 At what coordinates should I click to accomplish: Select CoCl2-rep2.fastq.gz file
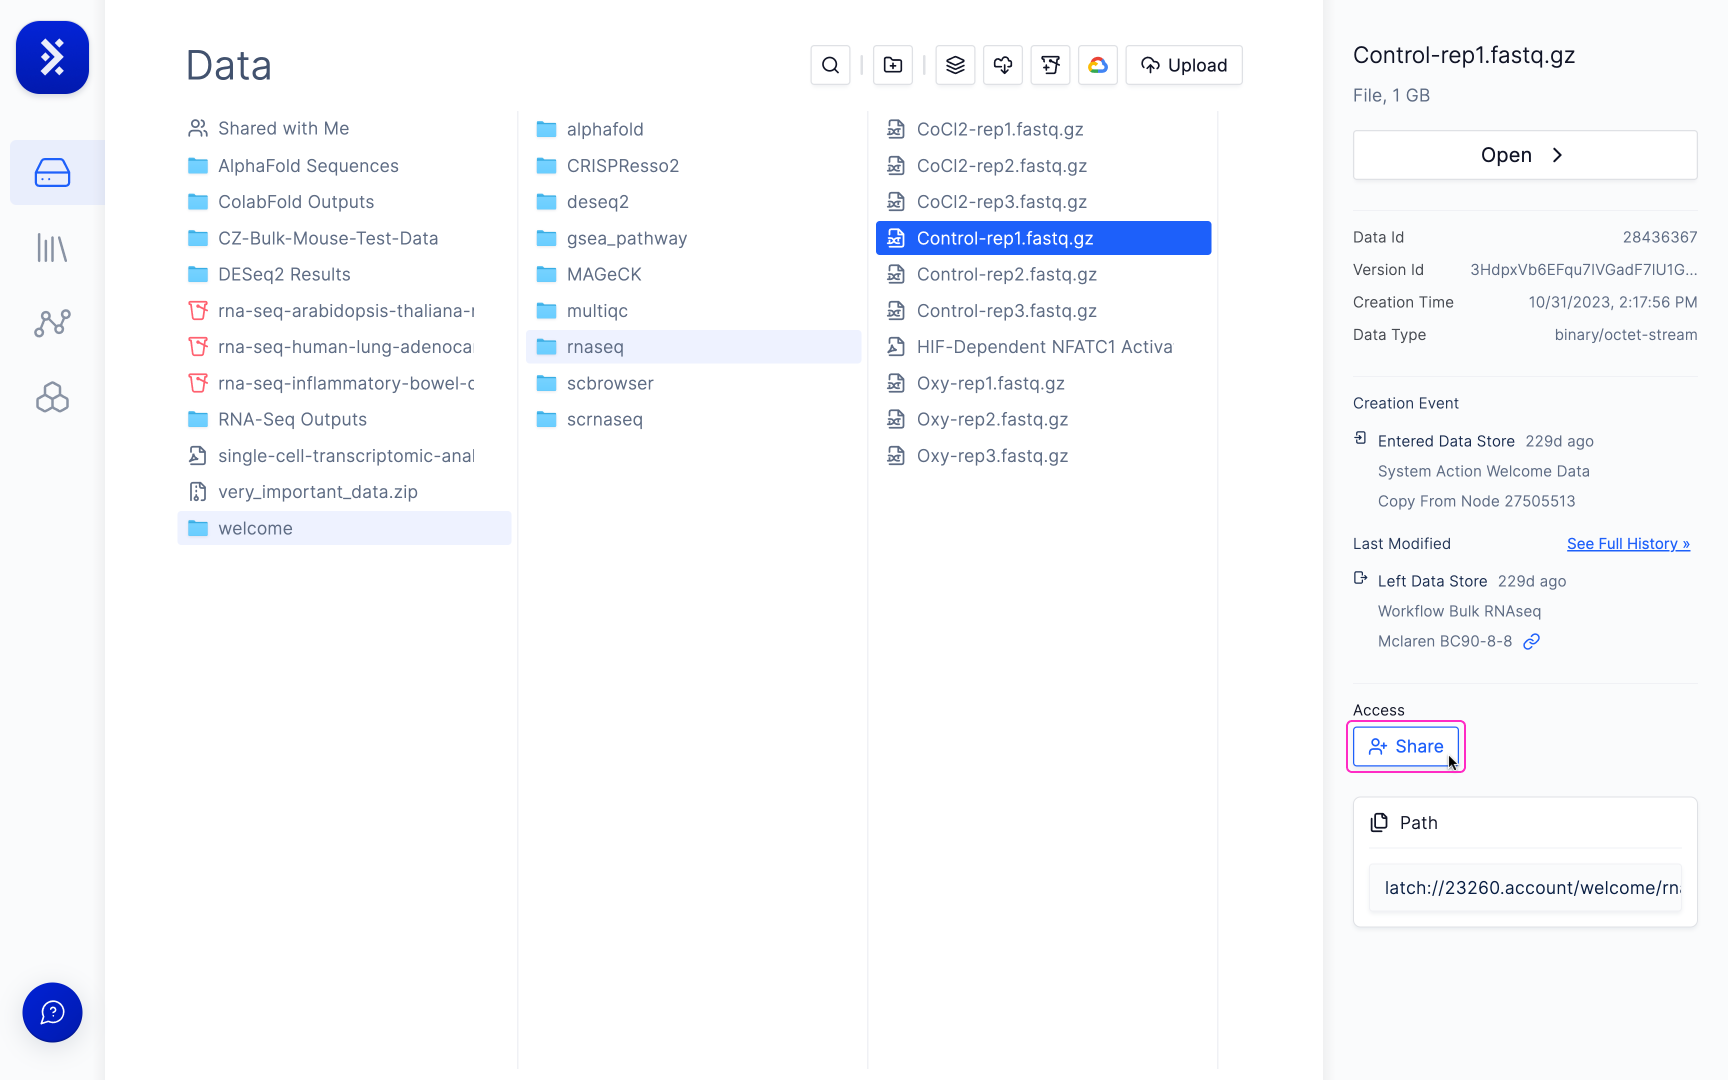click(x=1043, y=165)
